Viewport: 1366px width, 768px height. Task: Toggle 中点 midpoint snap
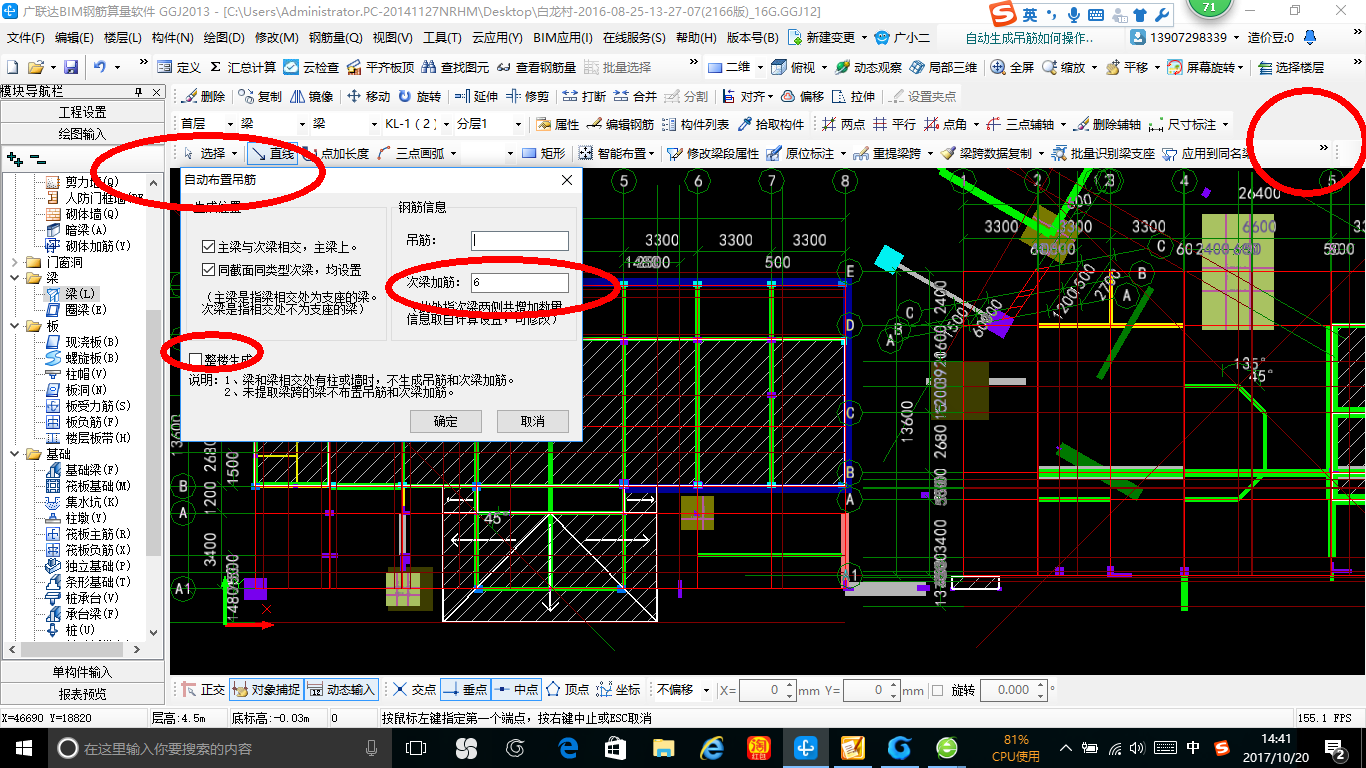(516, 689)
